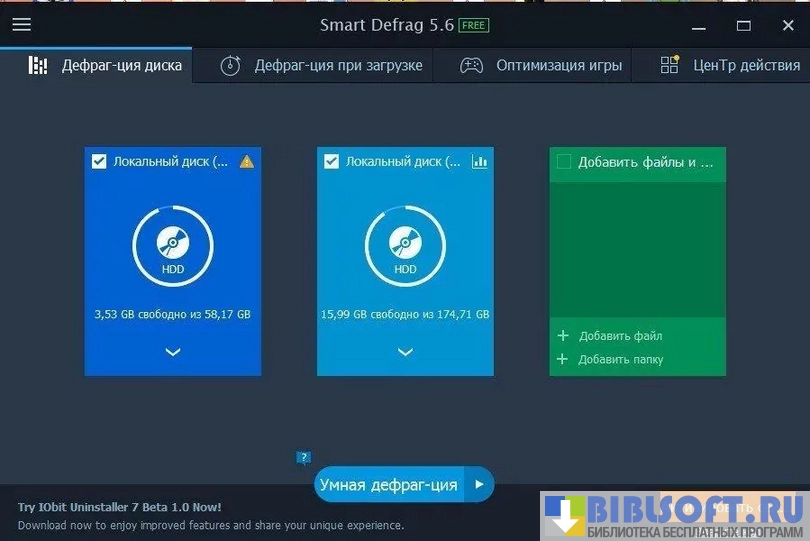Viewport: 810px width, 541px height.
Task: Click the chart icon on second disk
Action: [x=479, y=161]
